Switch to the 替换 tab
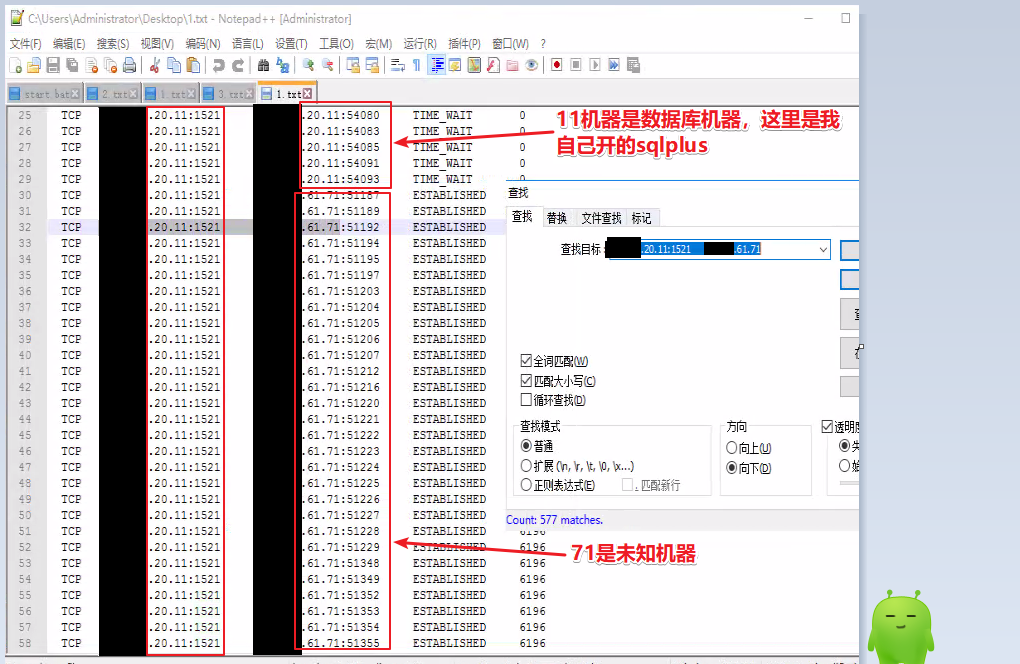Screen dimensions: 1020x664 [x=556, y=218]
